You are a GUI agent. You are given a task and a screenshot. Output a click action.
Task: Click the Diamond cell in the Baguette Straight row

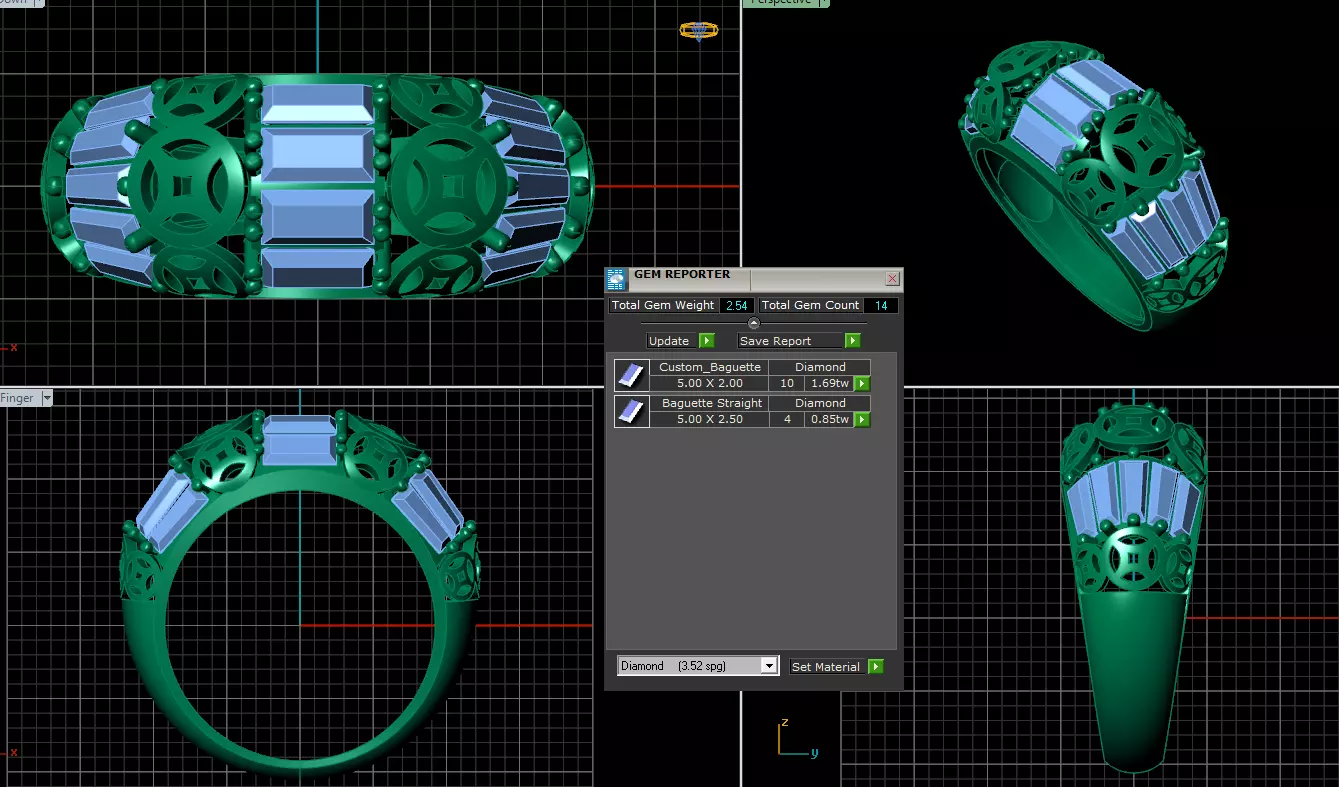tap(820, 403)
